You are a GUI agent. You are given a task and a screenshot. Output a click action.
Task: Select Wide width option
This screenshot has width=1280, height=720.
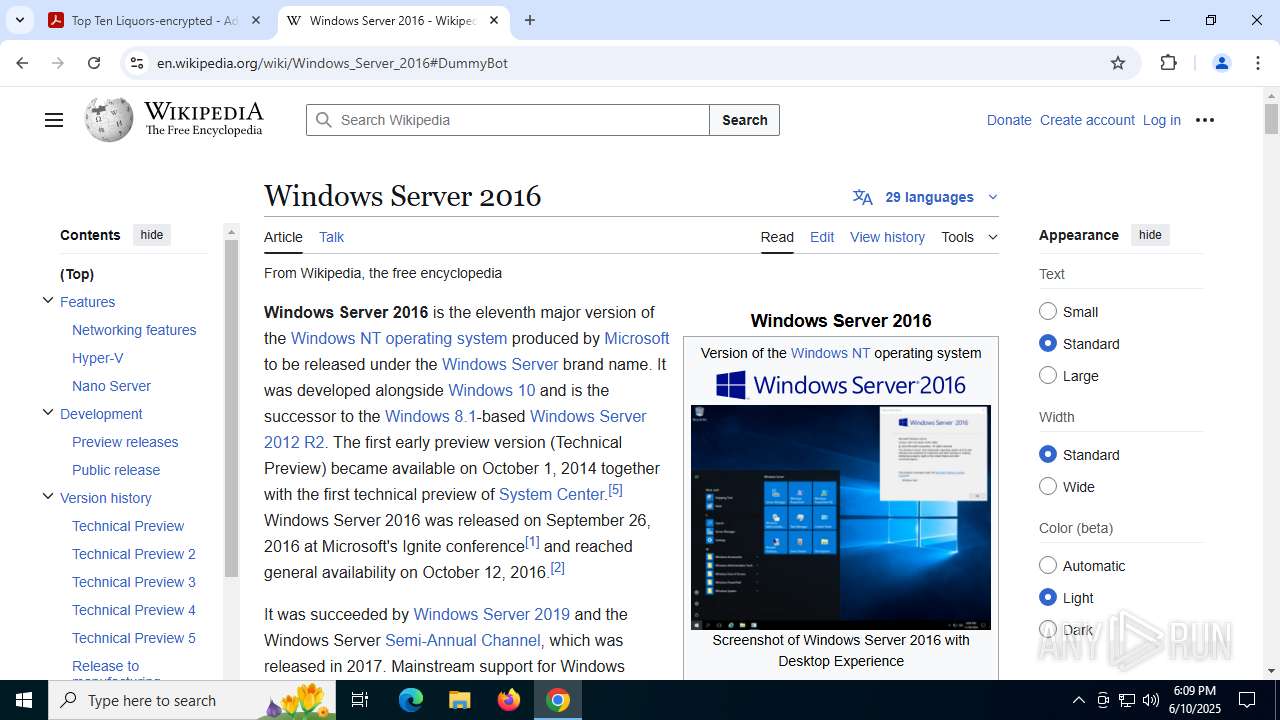pyautogui.click(x=1048, y=486)
